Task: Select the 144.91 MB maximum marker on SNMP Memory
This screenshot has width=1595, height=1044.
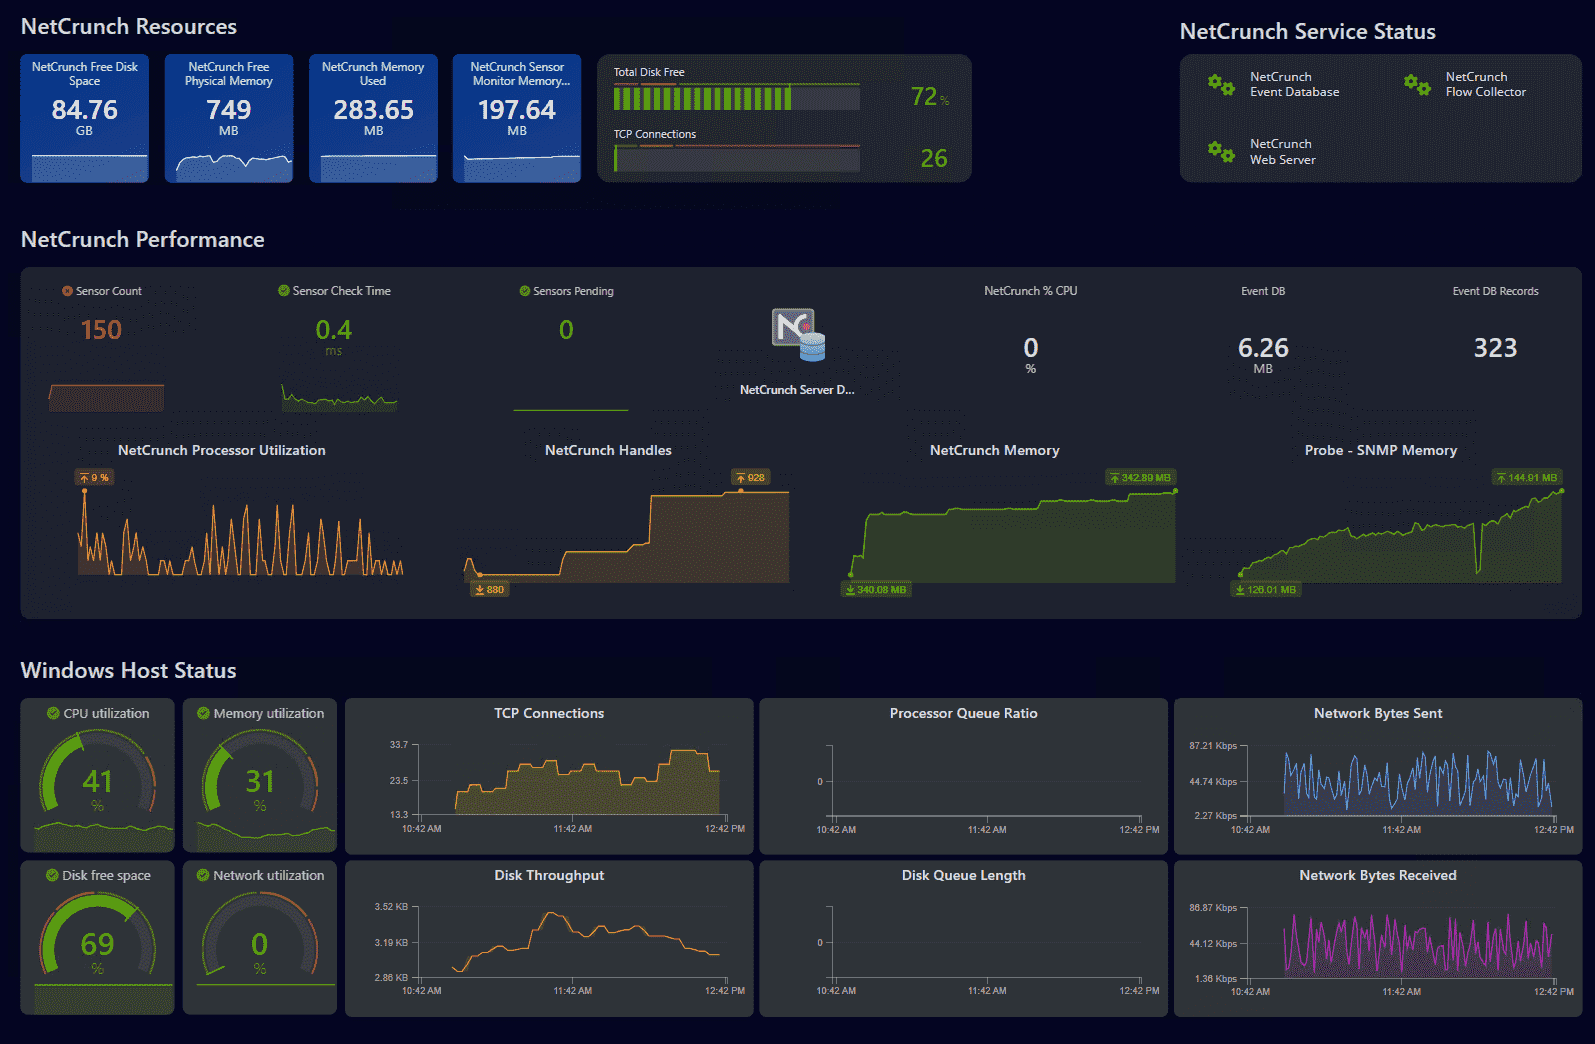Action: pyautogui.click(x=1527, y=478)
